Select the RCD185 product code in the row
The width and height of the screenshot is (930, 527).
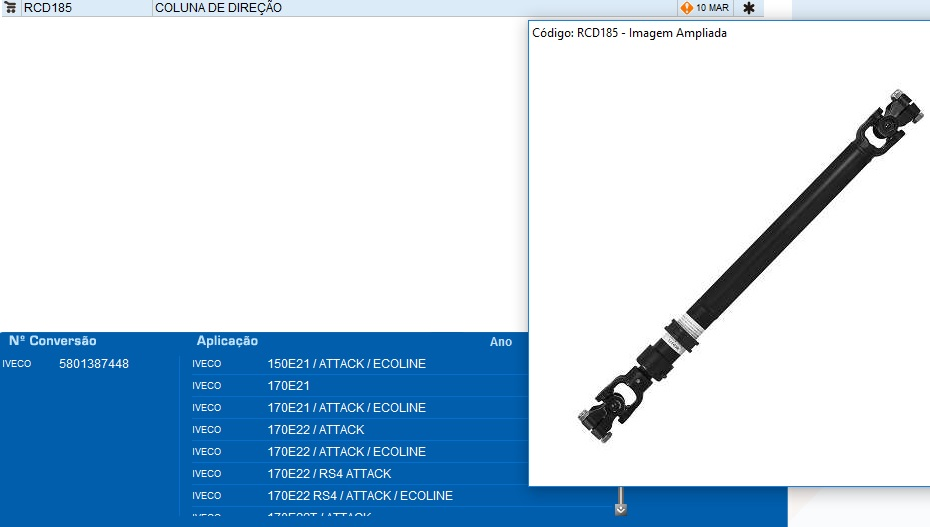point(48,8)
